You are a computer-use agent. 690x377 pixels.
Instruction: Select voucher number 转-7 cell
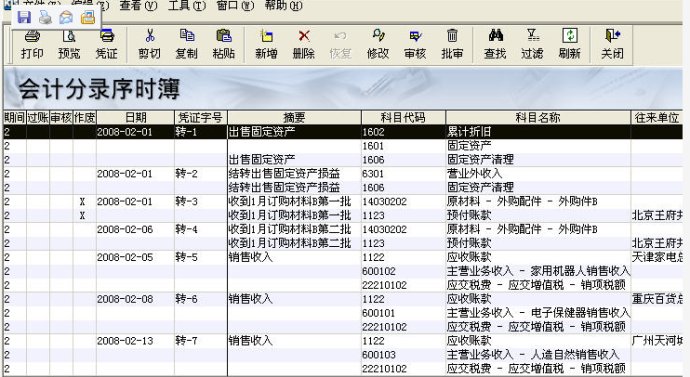pos(201,341)
